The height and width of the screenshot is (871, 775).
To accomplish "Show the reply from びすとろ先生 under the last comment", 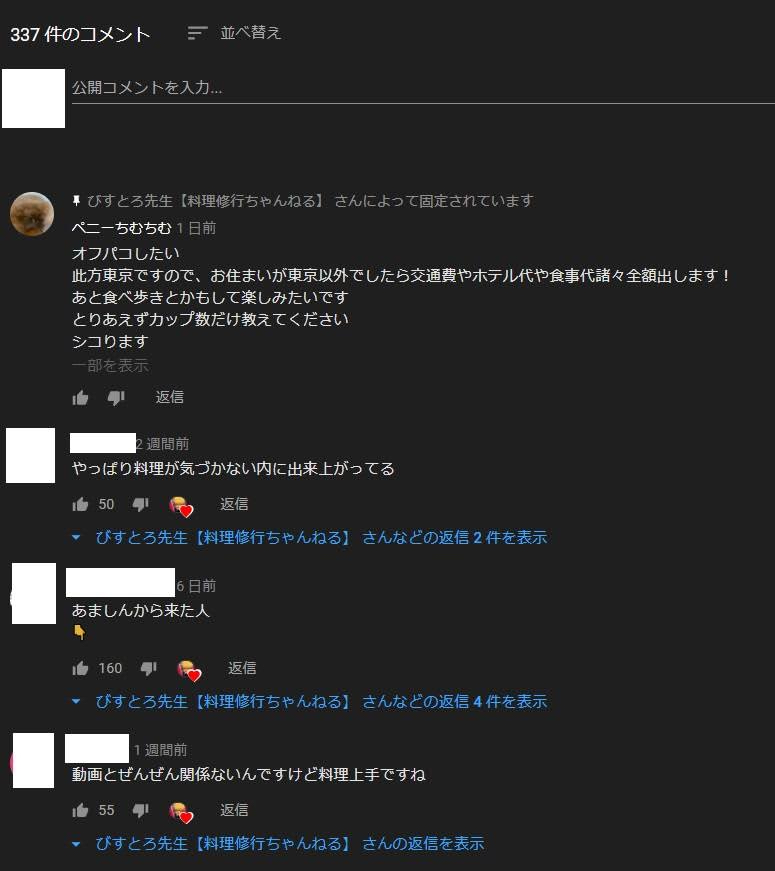I will (278, 844).
